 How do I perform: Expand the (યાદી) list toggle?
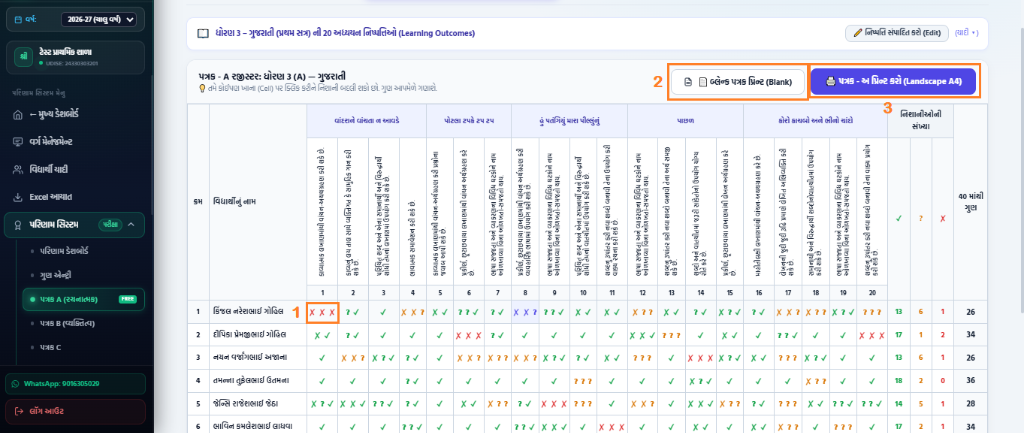pos(967,33)
